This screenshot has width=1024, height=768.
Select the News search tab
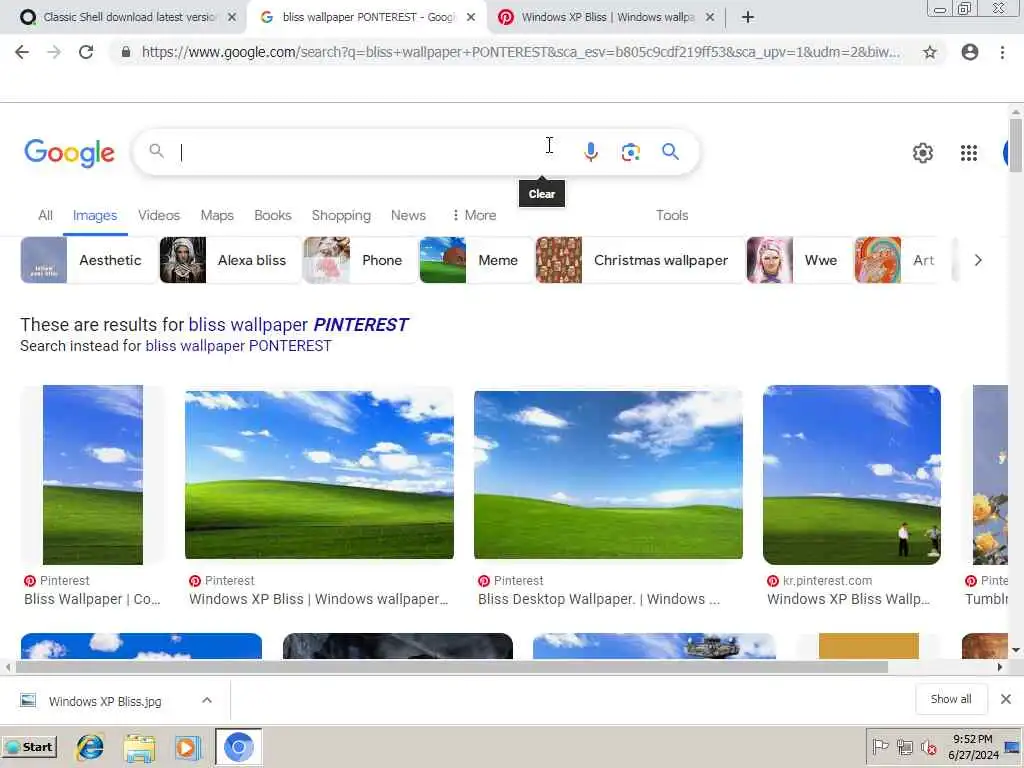408,216
